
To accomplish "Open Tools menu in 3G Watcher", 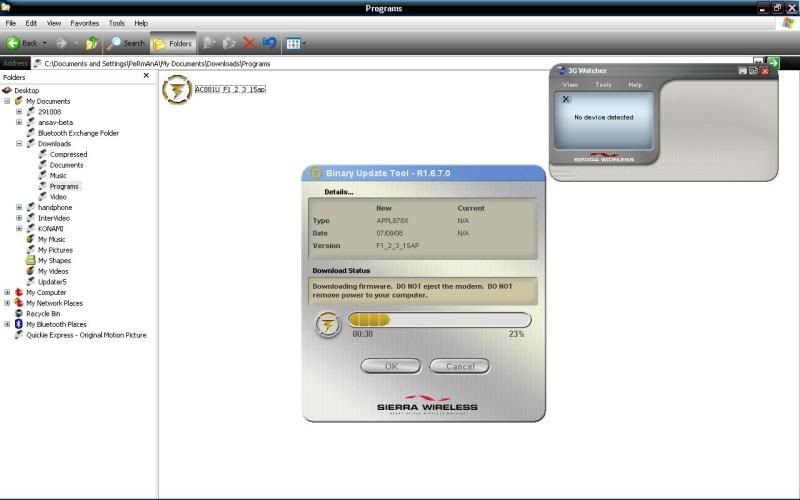I will click(x=603, y=85).
